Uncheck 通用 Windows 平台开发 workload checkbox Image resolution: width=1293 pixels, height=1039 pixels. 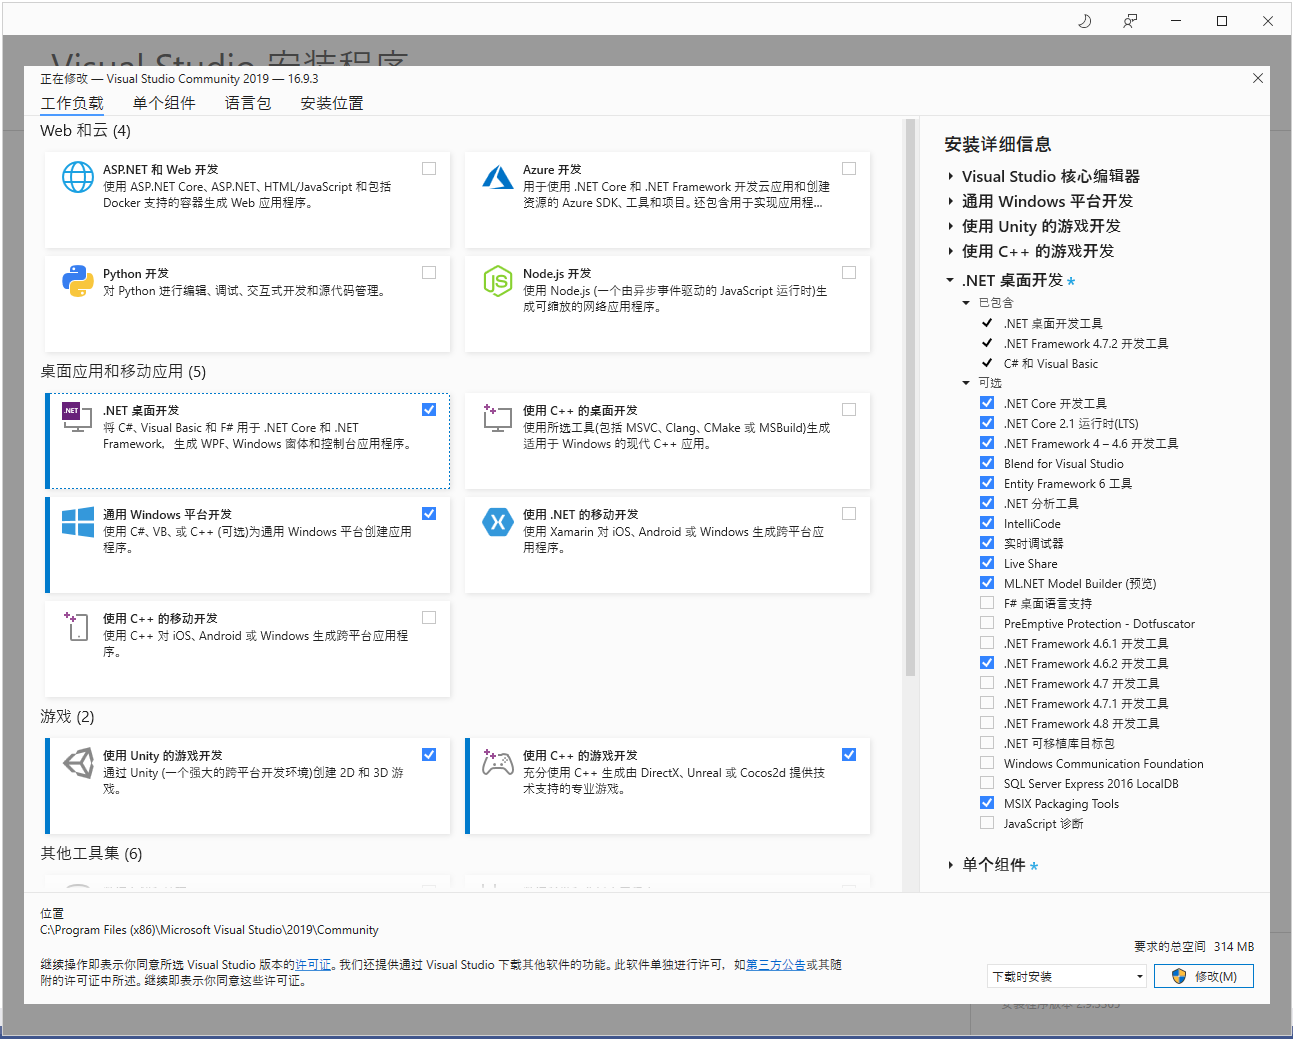tap(429, 514)
